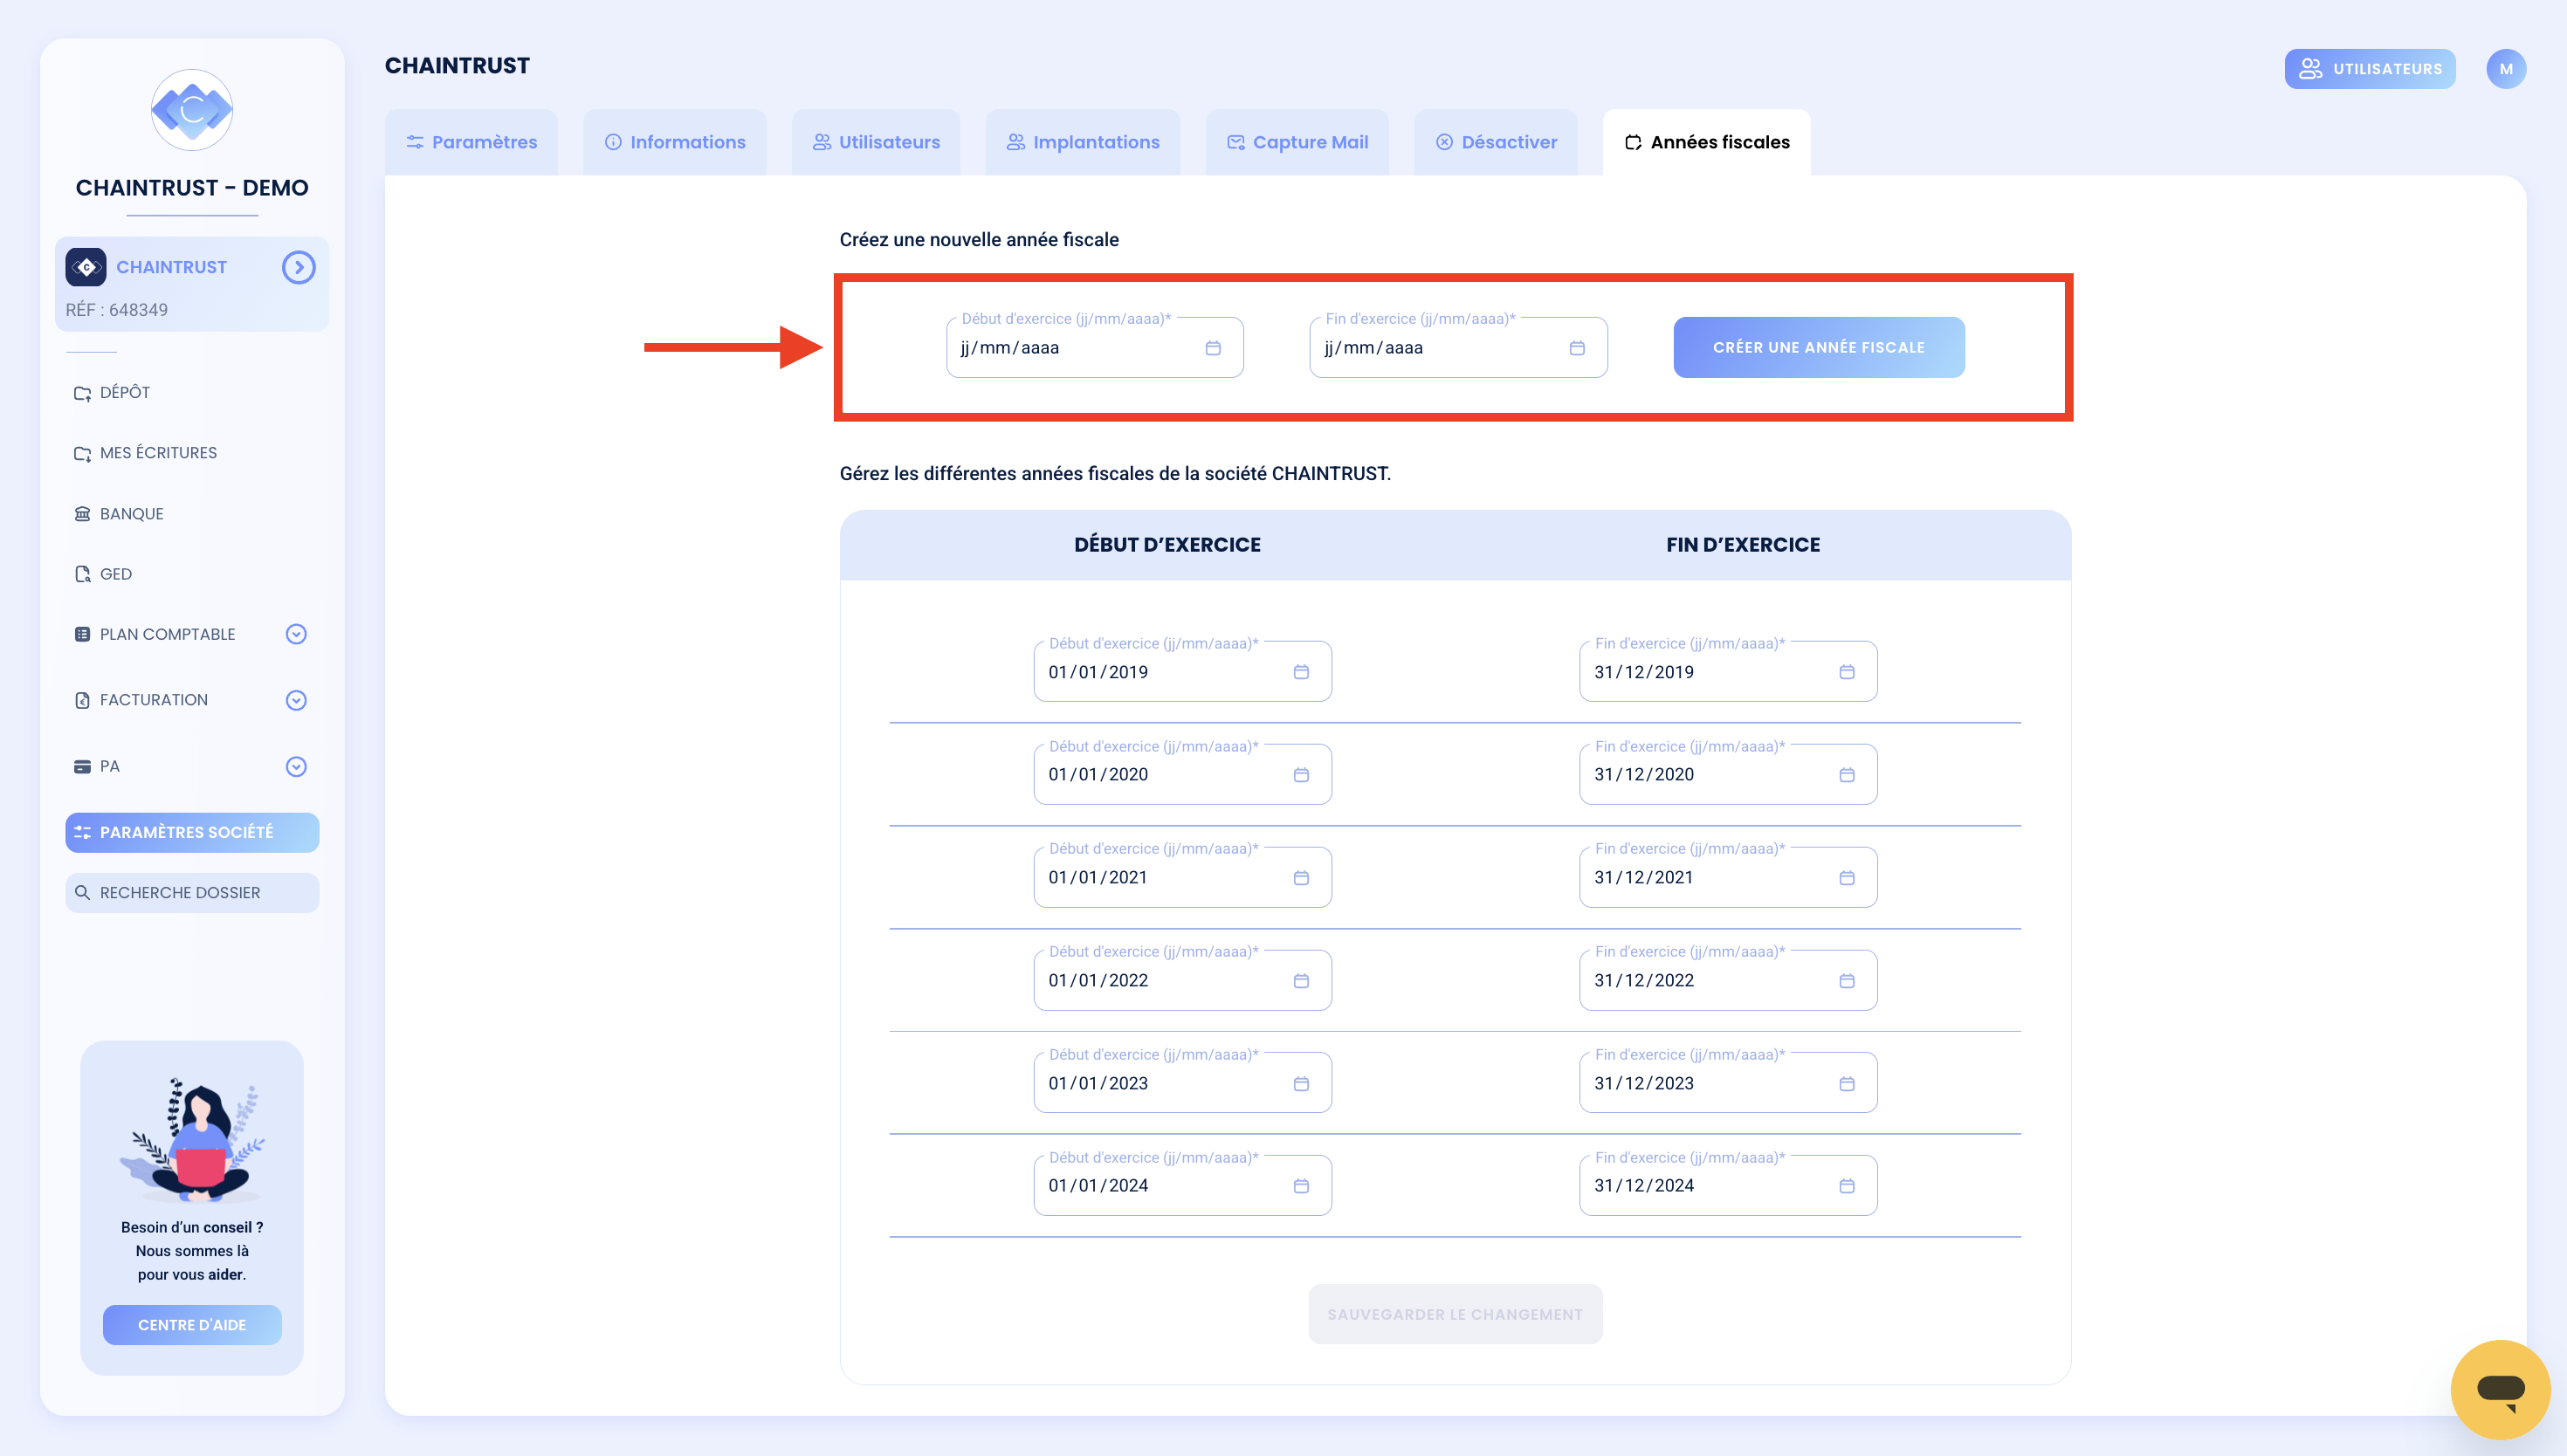Go to the BANQUE section
The height and width of the screenshot is (1456, 2567).
(119, 514)
